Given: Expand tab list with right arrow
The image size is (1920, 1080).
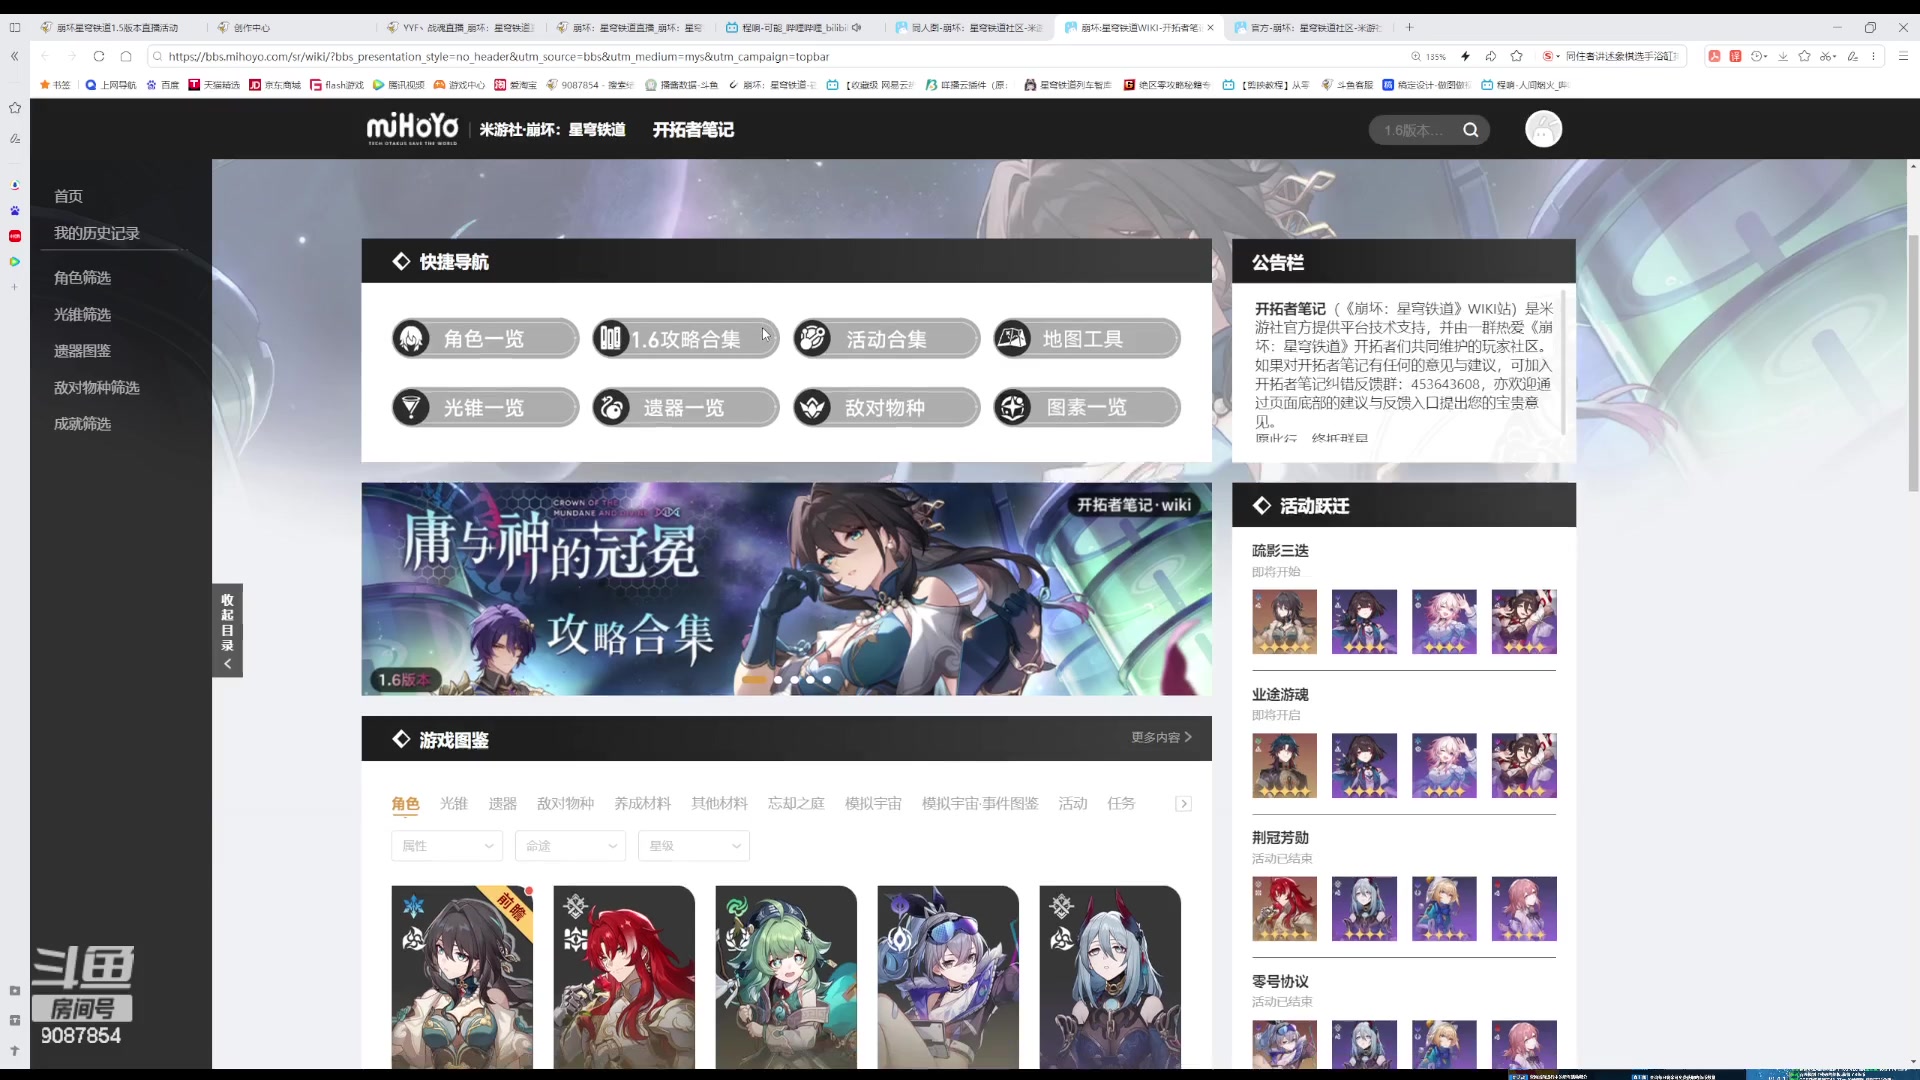Looking at the screenshot, I should click(1183, 804).
